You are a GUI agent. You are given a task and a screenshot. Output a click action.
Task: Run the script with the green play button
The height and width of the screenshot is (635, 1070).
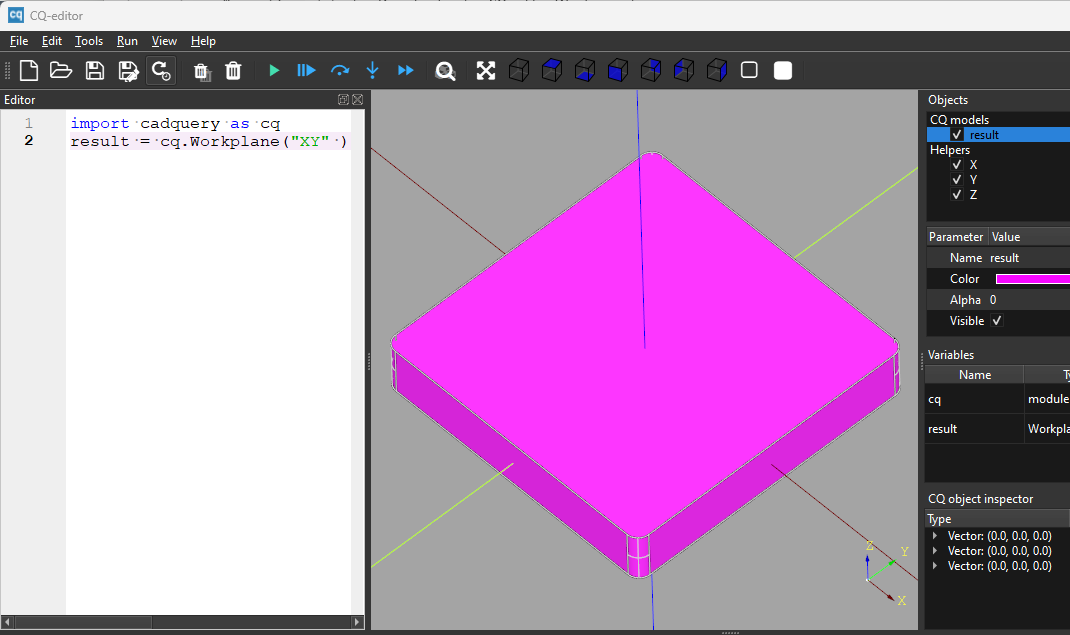pos(274,70)
